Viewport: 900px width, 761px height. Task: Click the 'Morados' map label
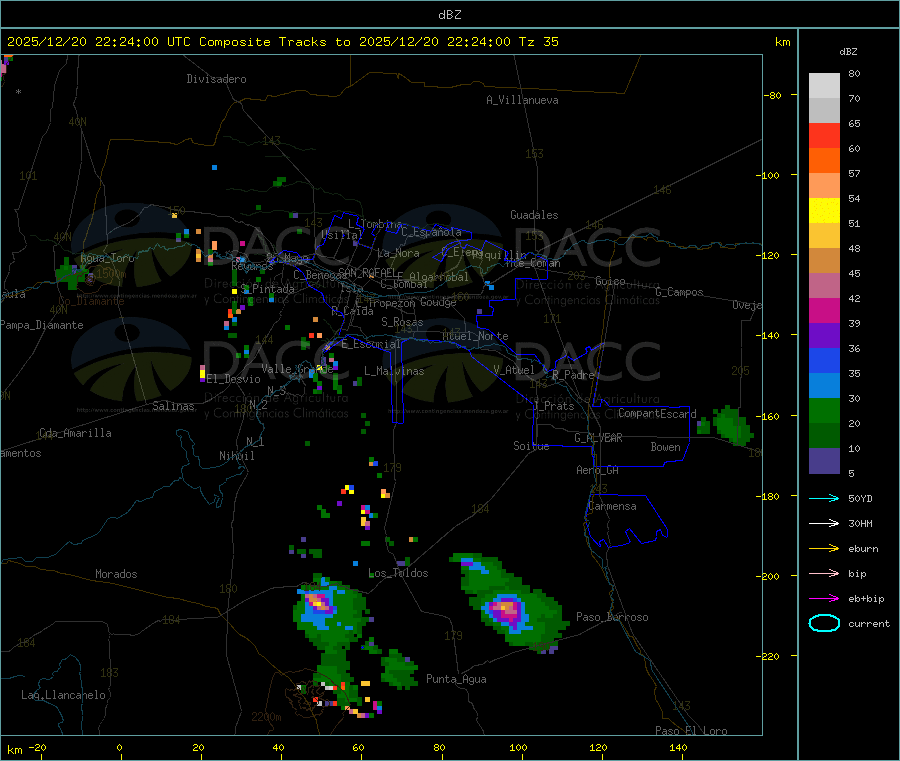[116, 574]
